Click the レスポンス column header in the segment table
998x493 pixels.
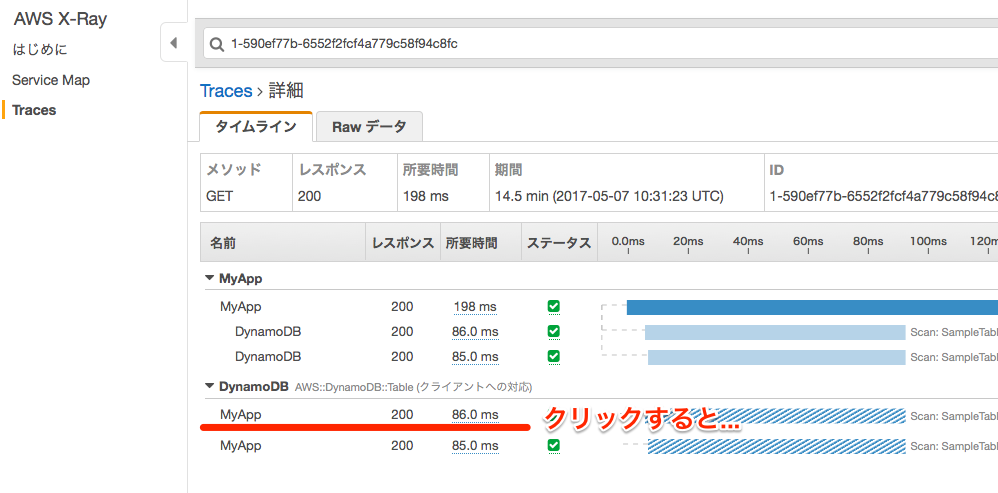tap(403, 242)
